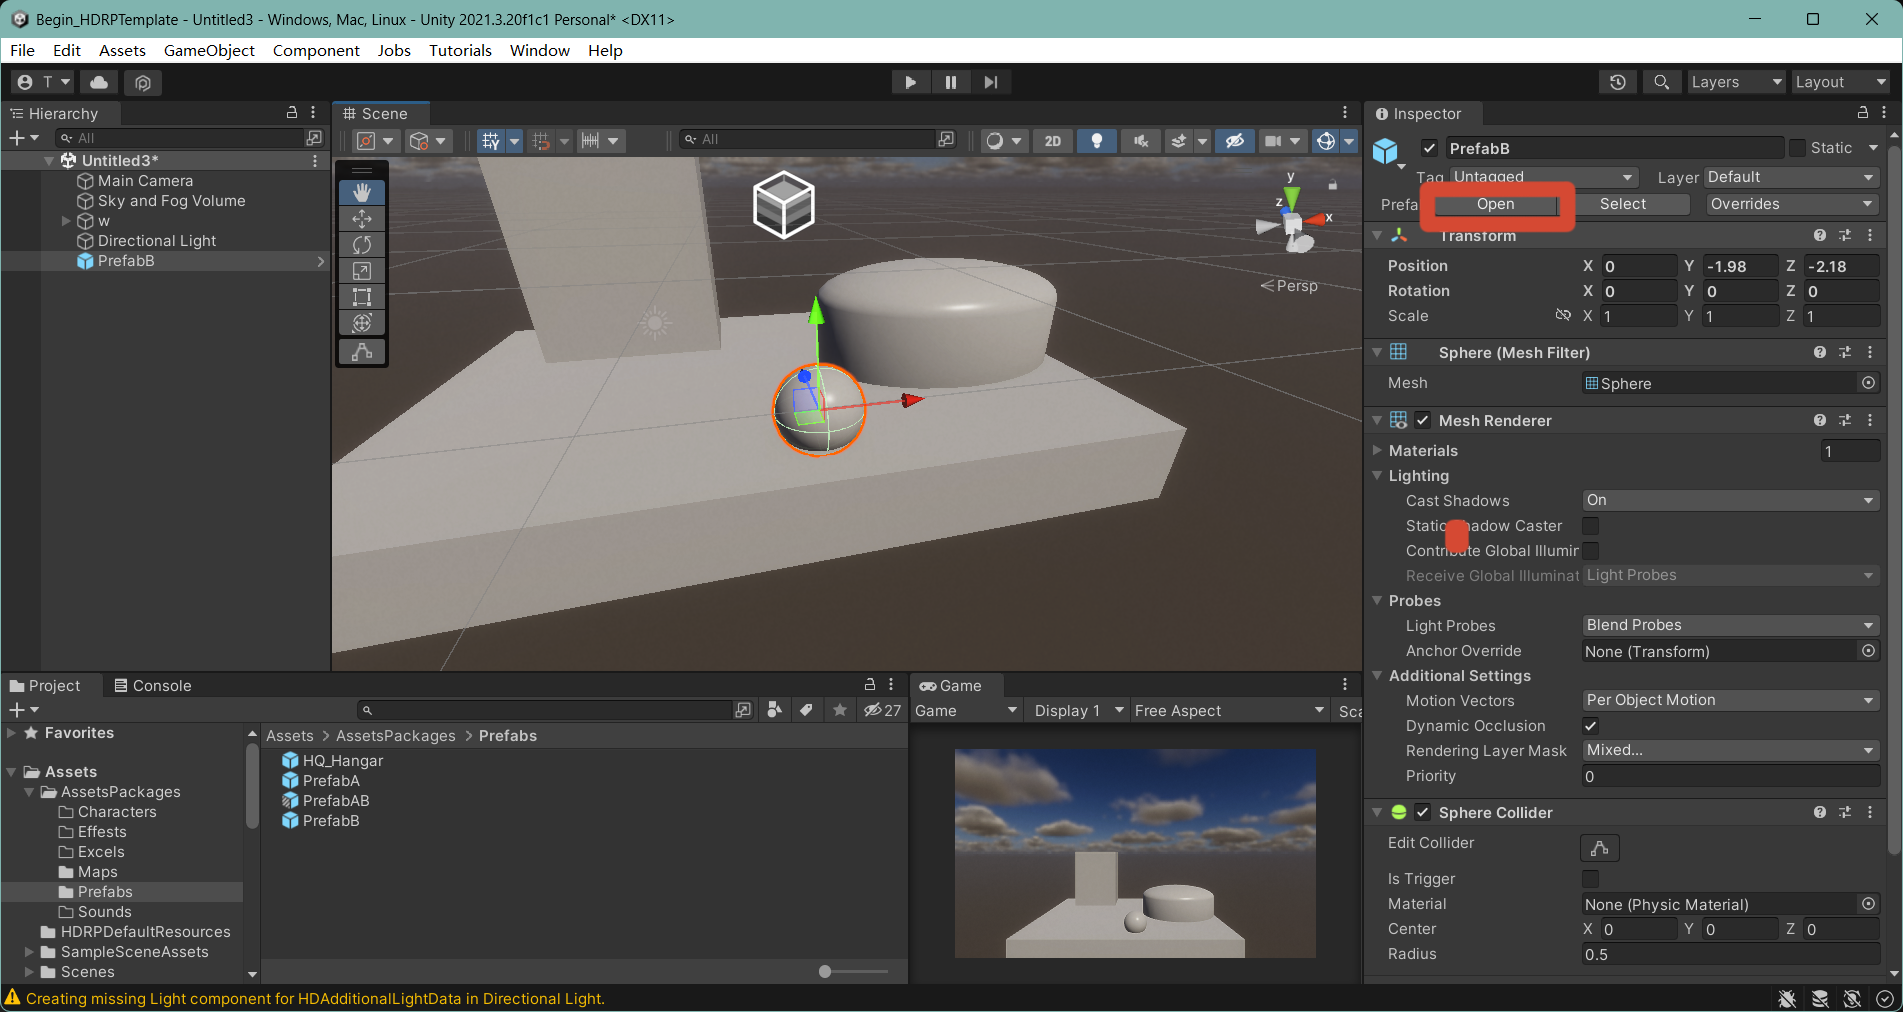Expand the 'w' object in Hierarchy

tap(66, 221)
